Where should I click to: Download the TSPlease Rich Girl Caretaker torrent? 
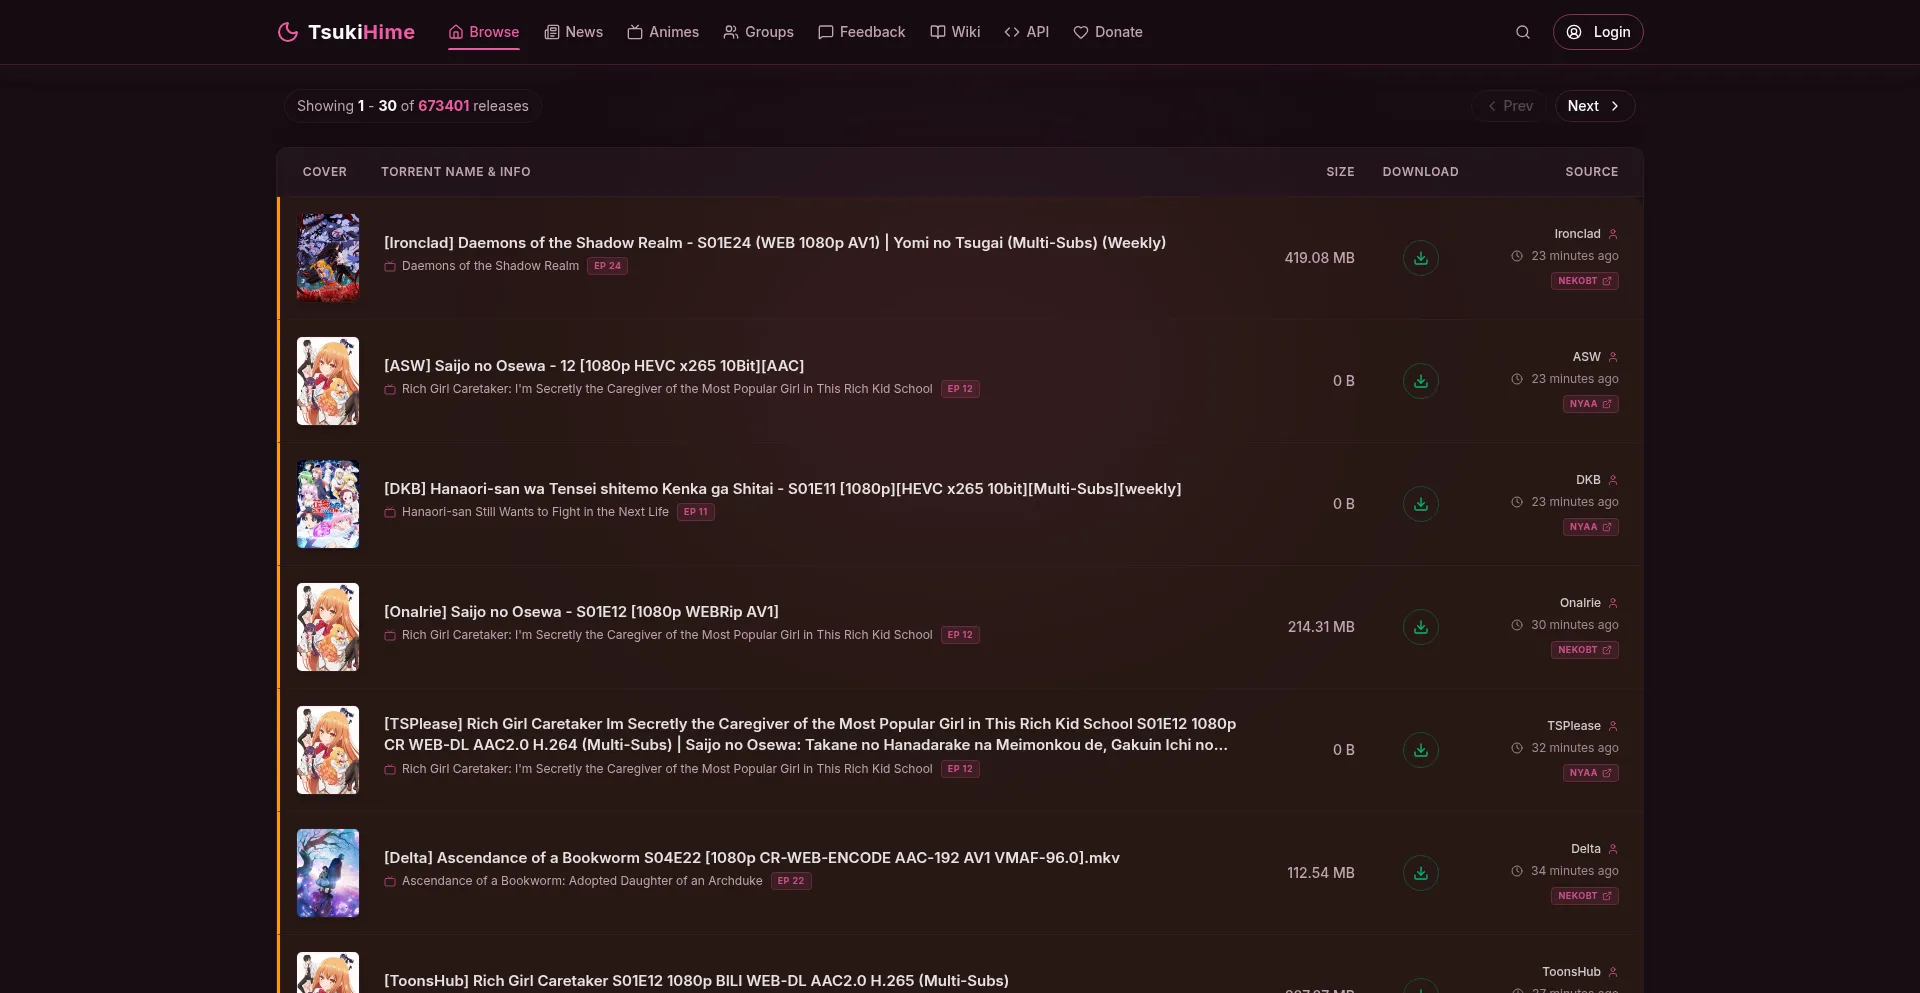click(x=1420, y=750)
